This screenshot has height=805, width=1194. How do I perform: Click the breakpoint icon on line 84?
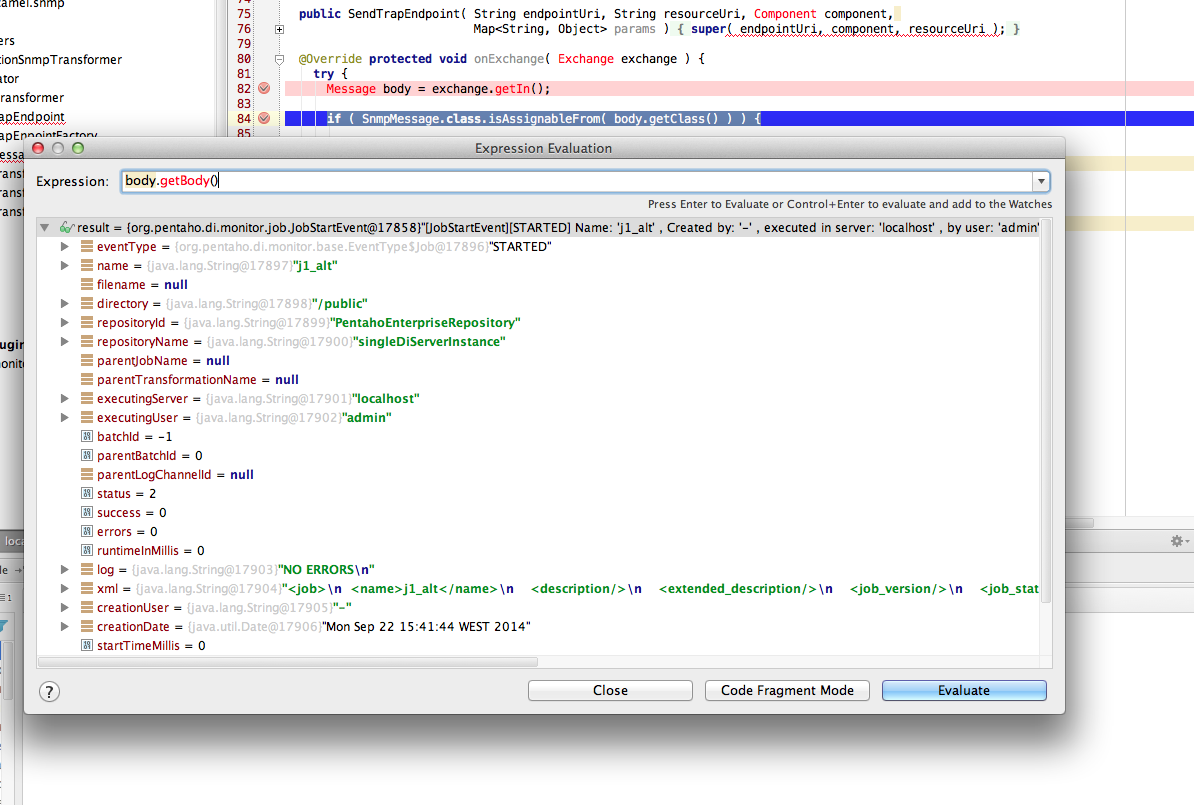(264, 118)
